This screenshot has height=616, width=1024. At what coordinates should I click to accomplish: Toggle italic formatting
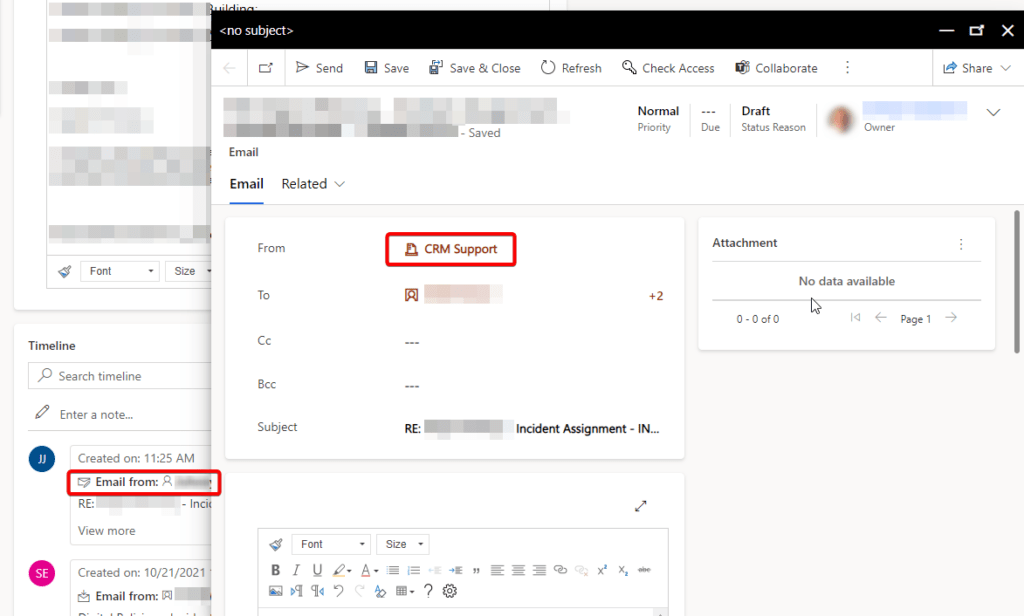(296, 569)
